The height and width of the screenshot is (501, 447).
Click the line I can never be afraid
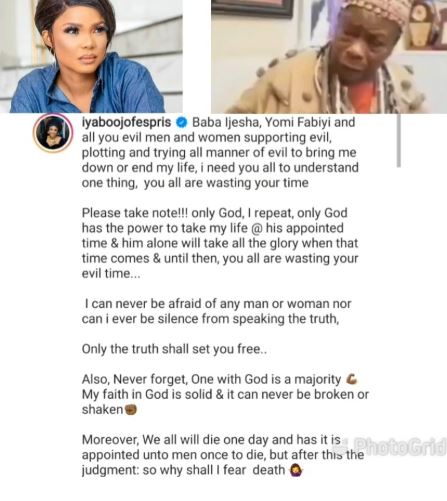tap(217, 304)
